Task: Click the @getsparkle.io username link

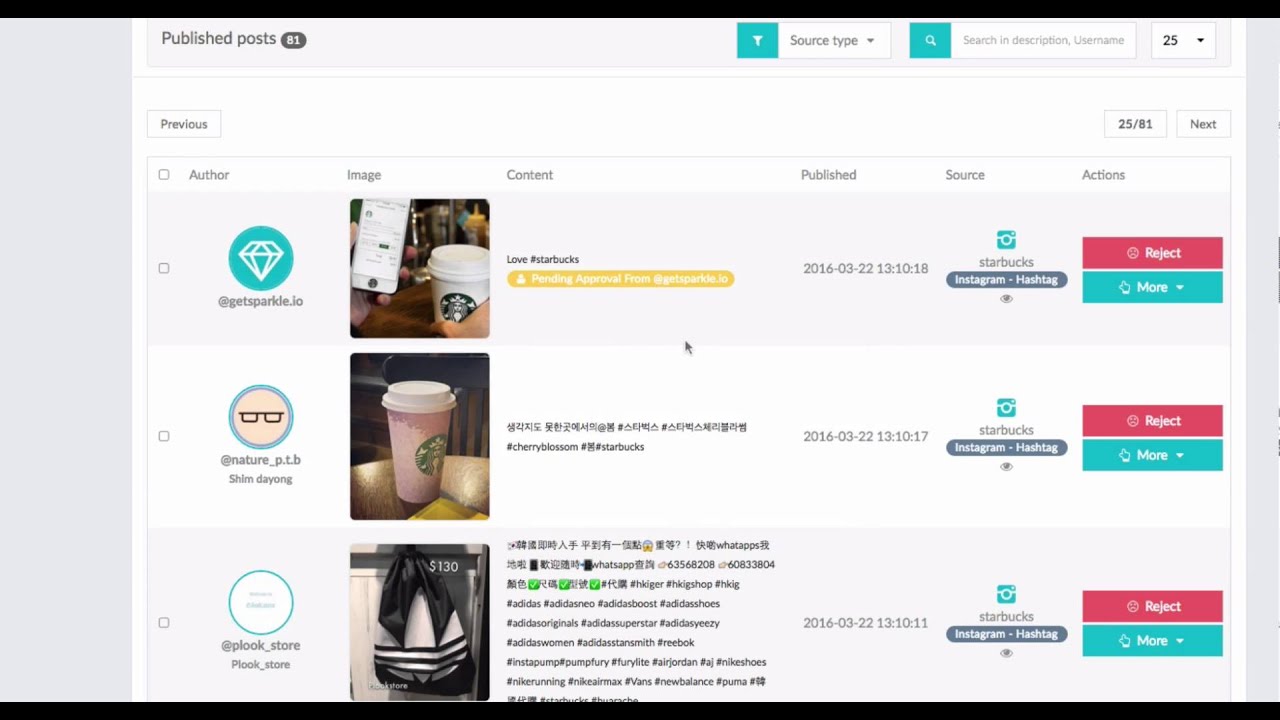Action: 261,301
